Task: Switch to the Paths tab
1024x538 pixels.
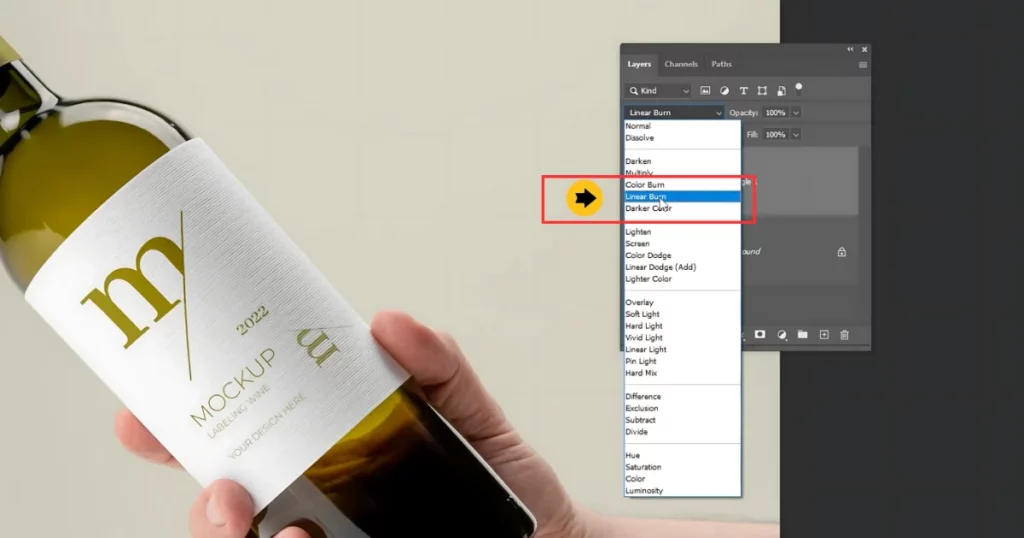Action: click(x=722, y=64)
